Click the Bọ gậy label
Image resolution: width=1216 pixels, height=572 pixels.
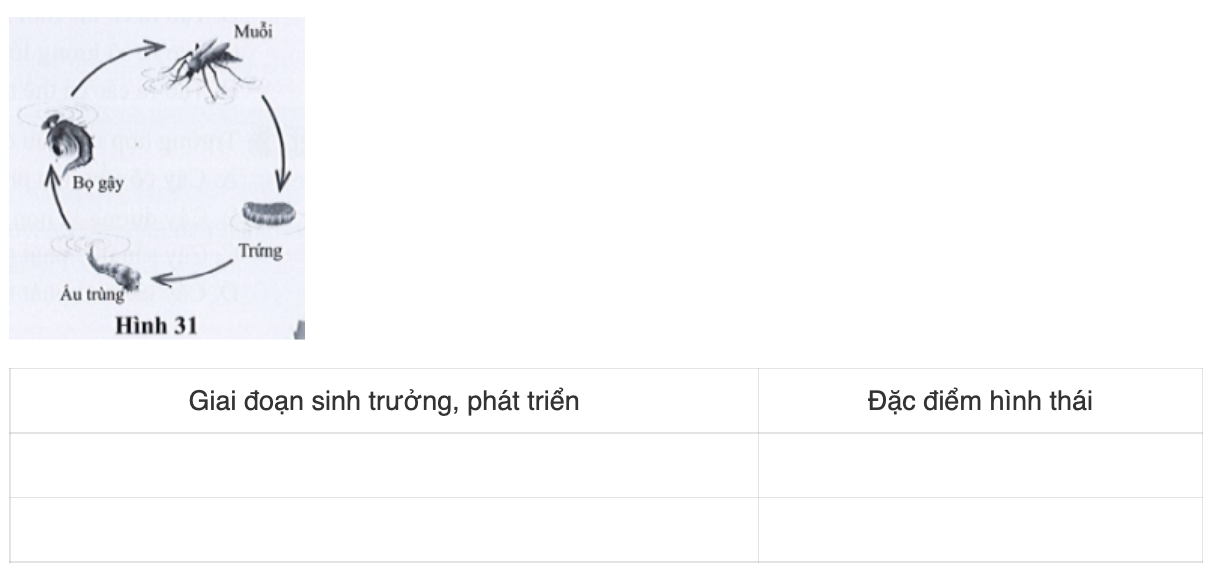pyautogui.click(x=98, y=184)
